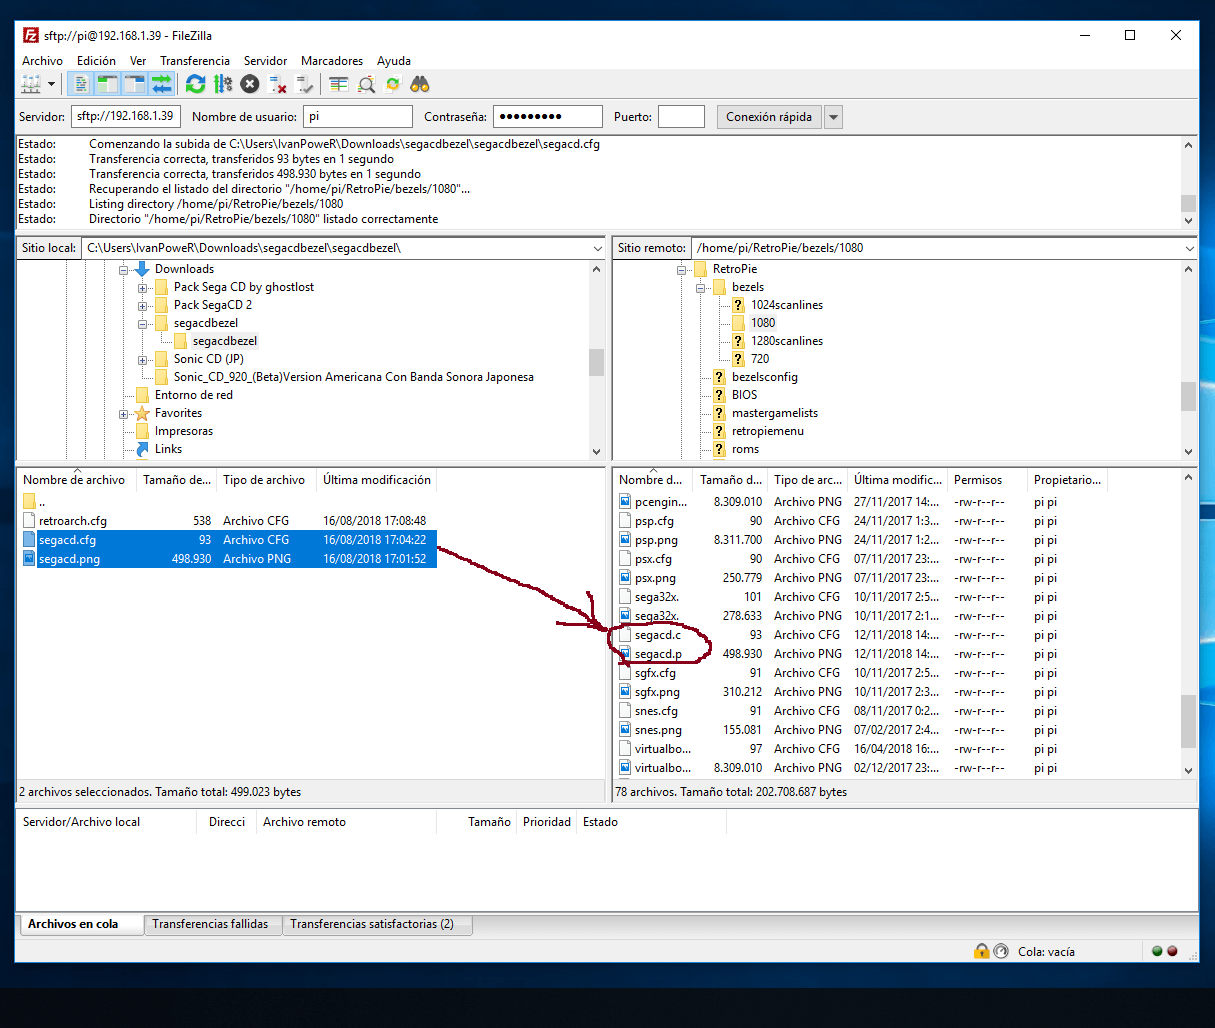Screen dimensions: 1215x1028
Task: Toggle synchronized browsing icon
Action: 393,85
